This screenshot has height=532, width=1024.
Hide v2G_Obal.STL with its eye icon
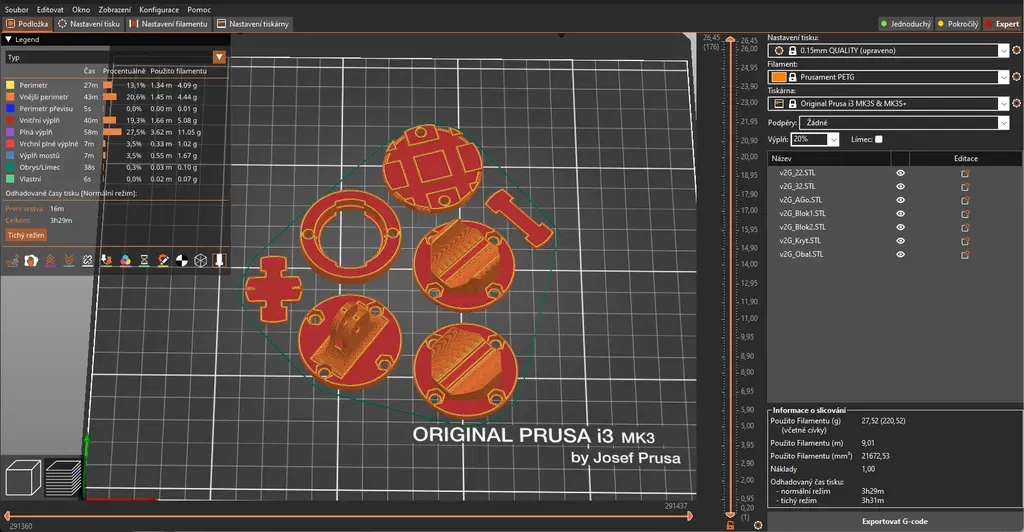[900, 255]
